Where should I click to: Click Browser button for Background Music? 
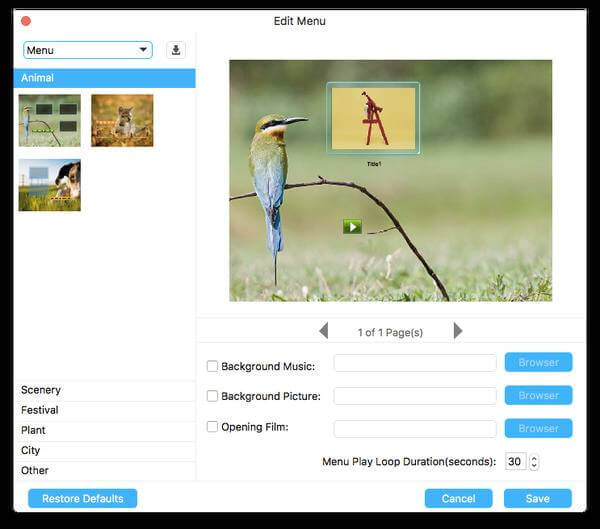point(538,362)
